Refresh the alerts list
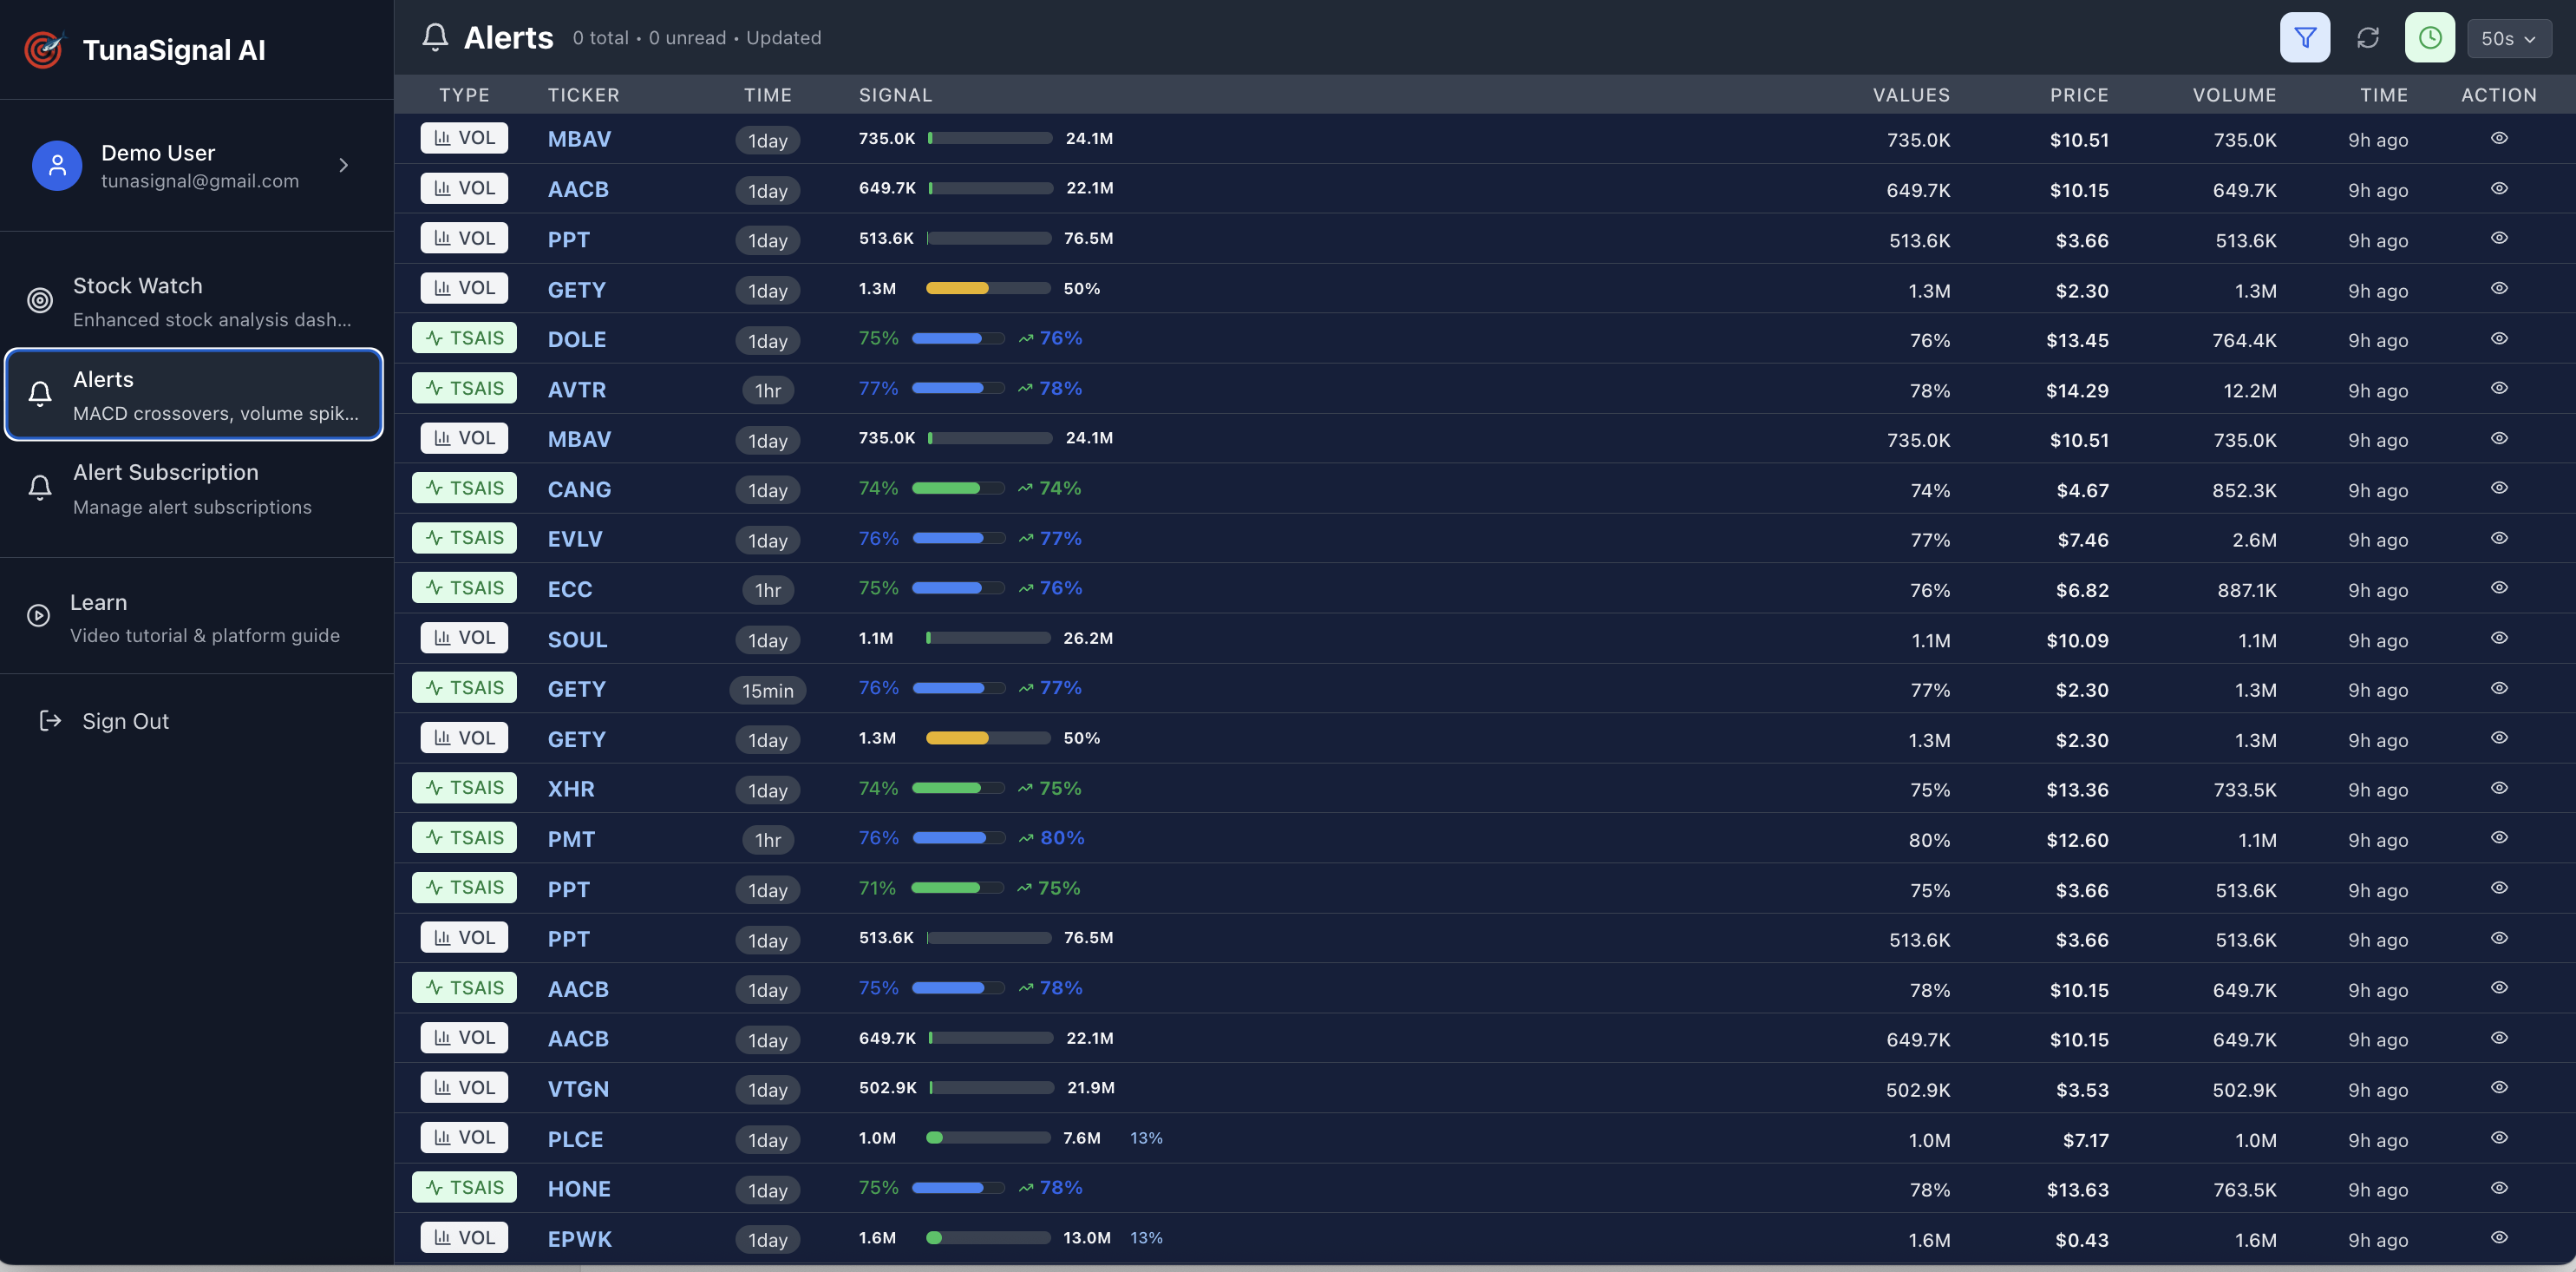Viewport: 2576px width, 1272px height. (2368, 37)
